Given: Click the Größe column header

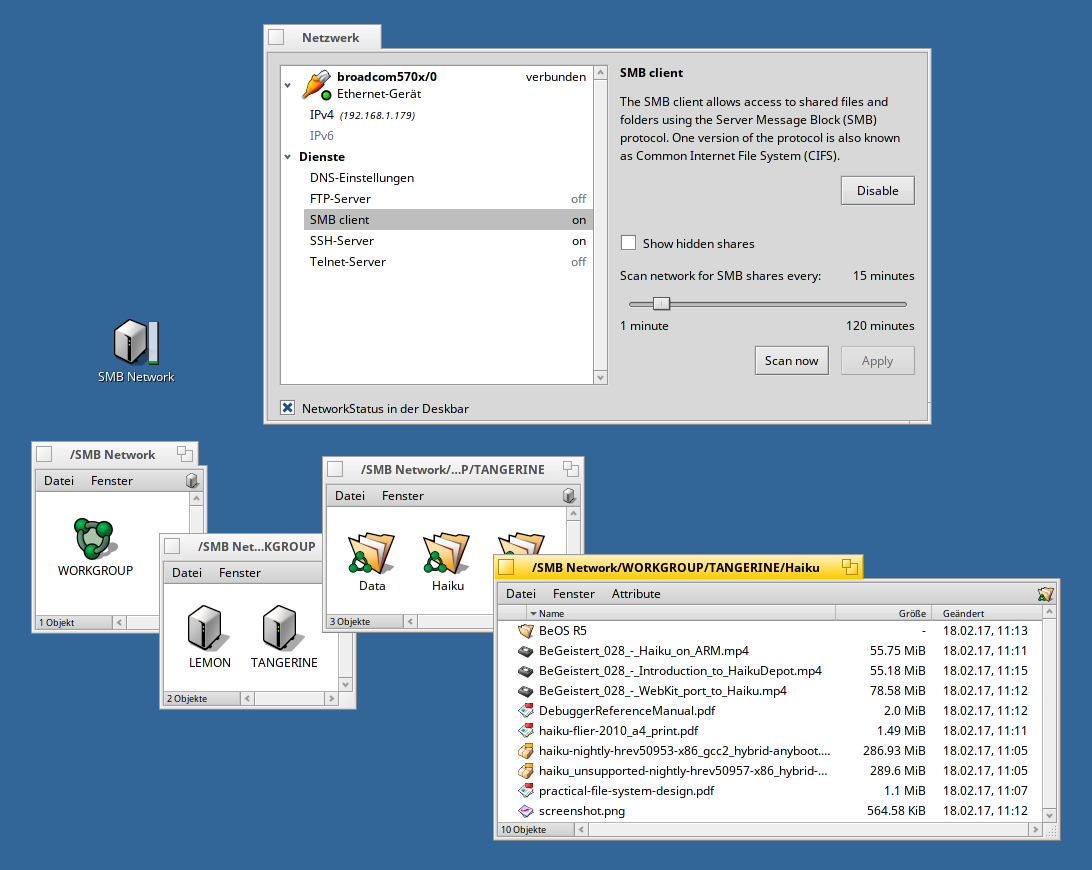Looking at the screenshot, I should click(883, 613).
